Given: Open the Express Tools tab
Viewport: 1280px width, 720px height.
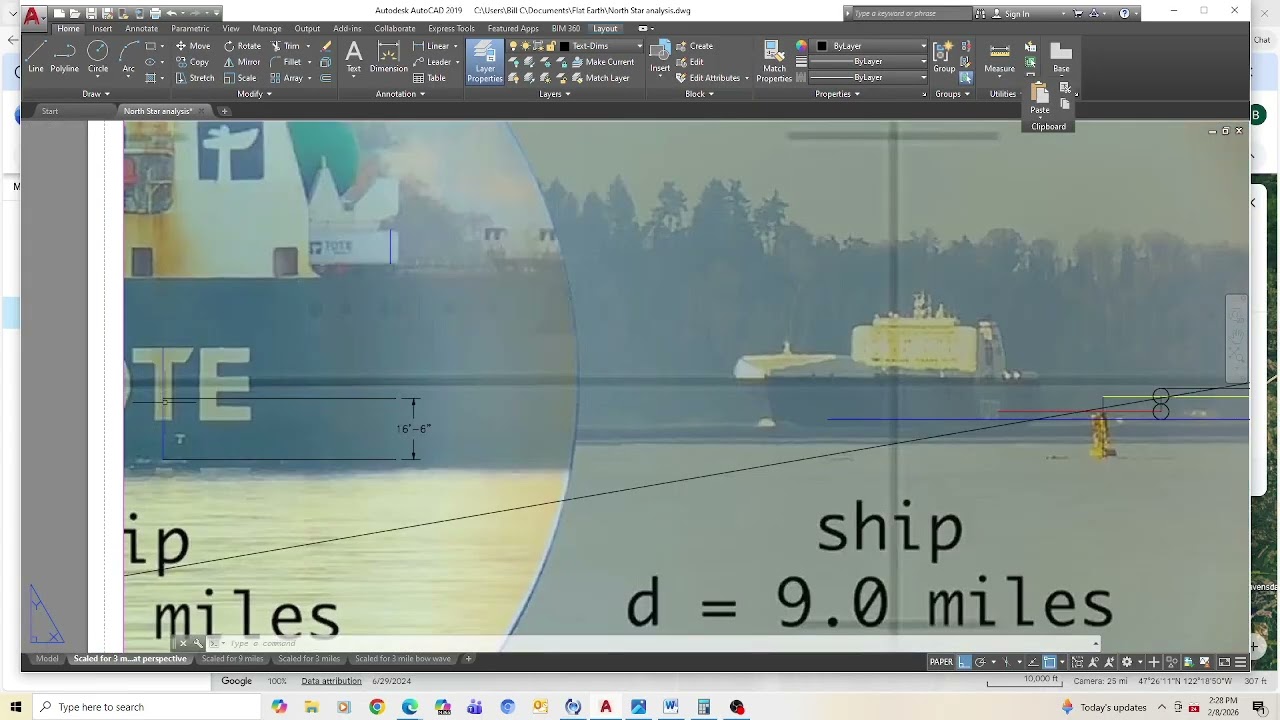Looking at the screenshot, I should pyautogui.click(x=452, y=29).
